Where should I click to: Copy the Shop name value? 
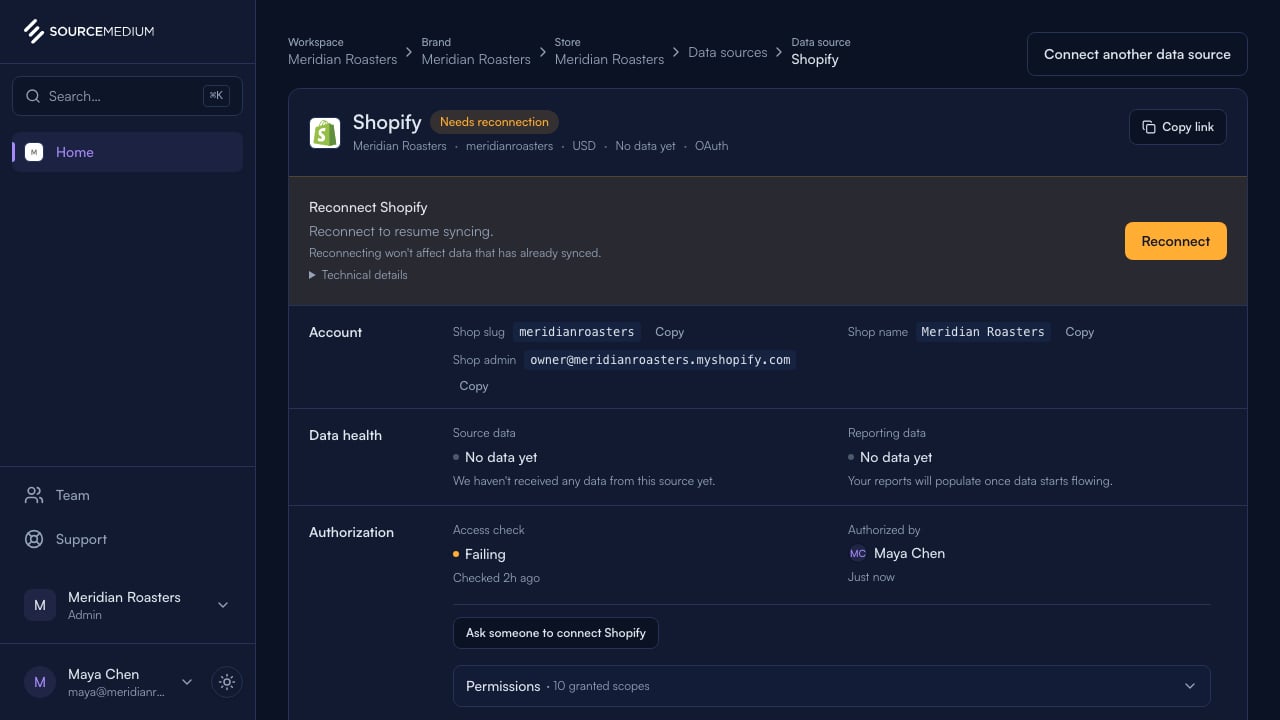(1080, 332)
